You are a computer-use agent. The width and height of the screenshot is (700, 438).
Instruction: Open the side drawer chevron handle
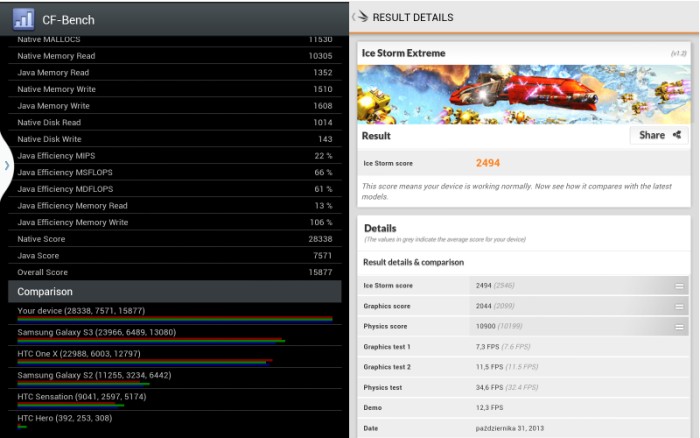[x=6, y=165]
